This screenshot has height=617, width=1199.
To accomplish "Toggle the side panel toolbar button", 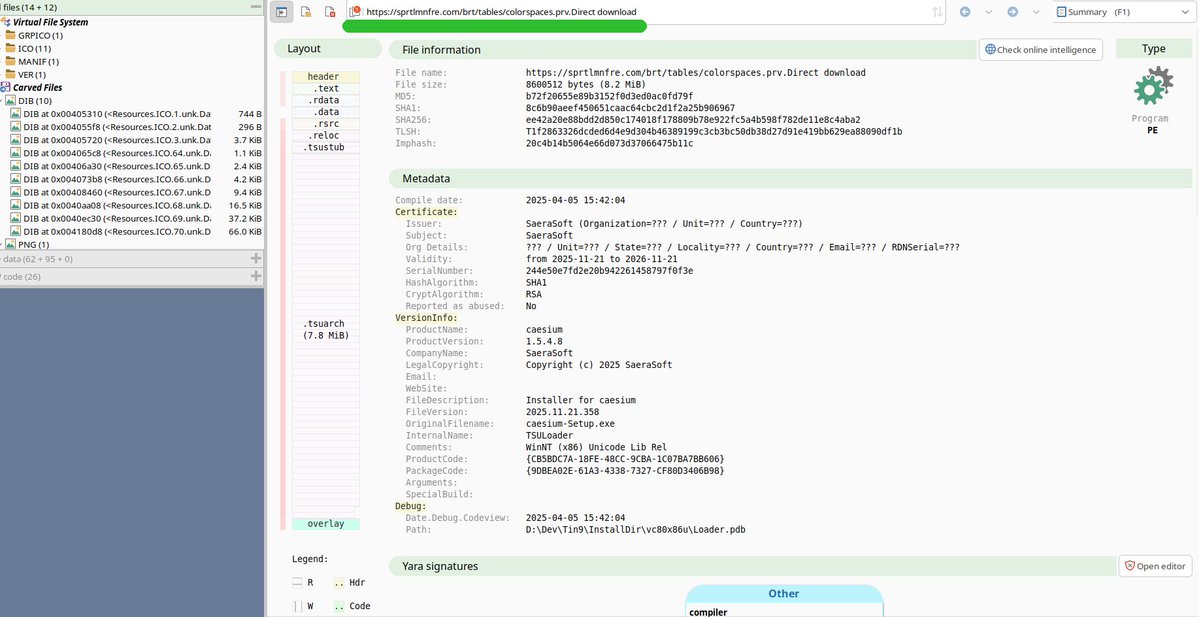I will click(281, 11).
